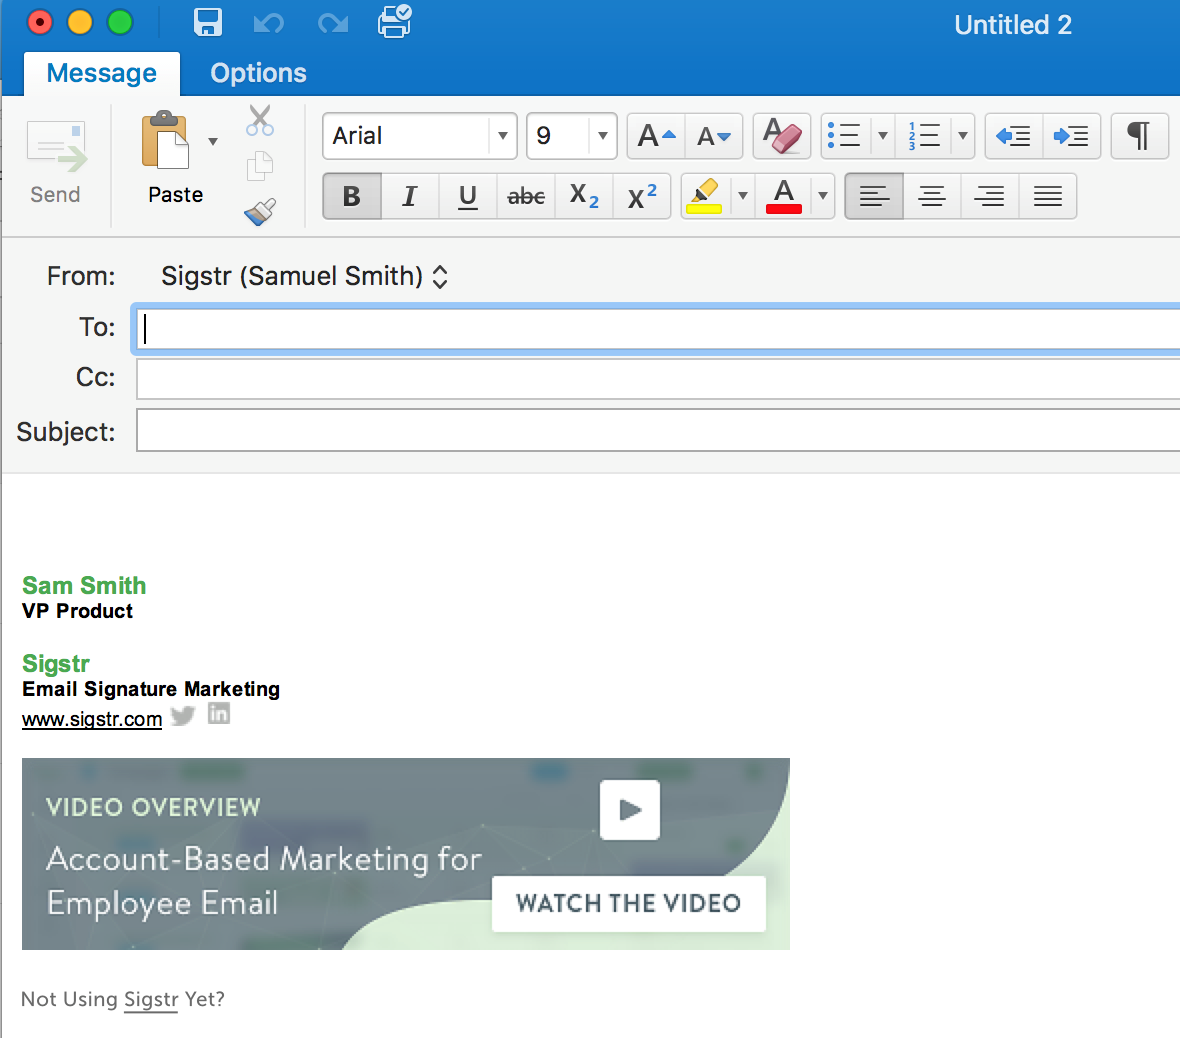Show paragraph marks with pilcrow icon
This screenshot has width=1180, height=1038.
1139,136
